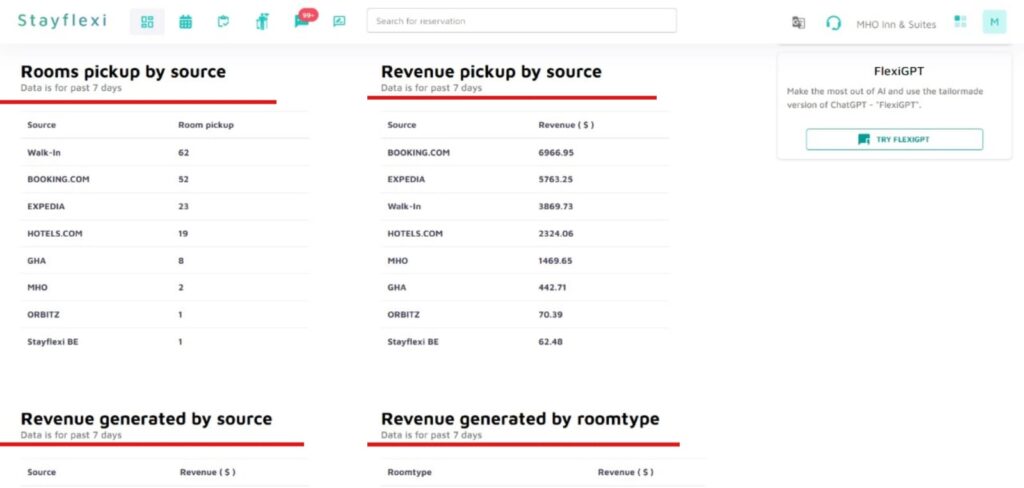Click ORBITZ row in Revenue pickup table
Viewport: 1024px width, 488px height.
[x=525, y=315]
